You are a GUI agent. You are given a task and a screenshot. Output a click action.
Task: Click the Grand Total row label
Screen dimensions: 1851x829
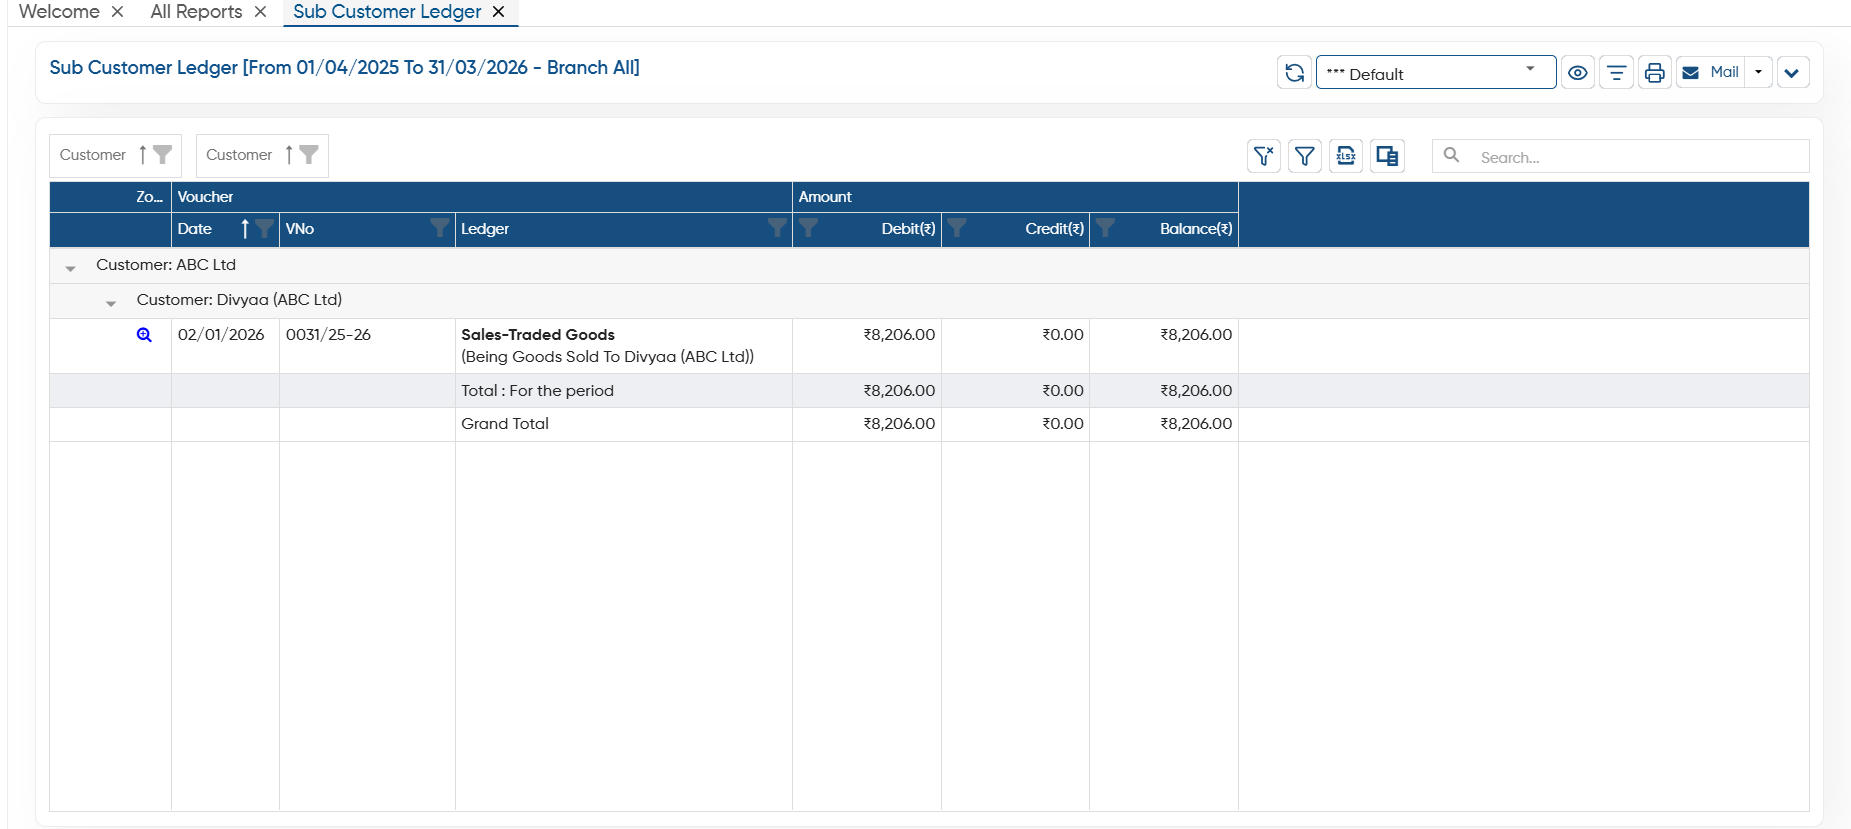pos(505,423)
